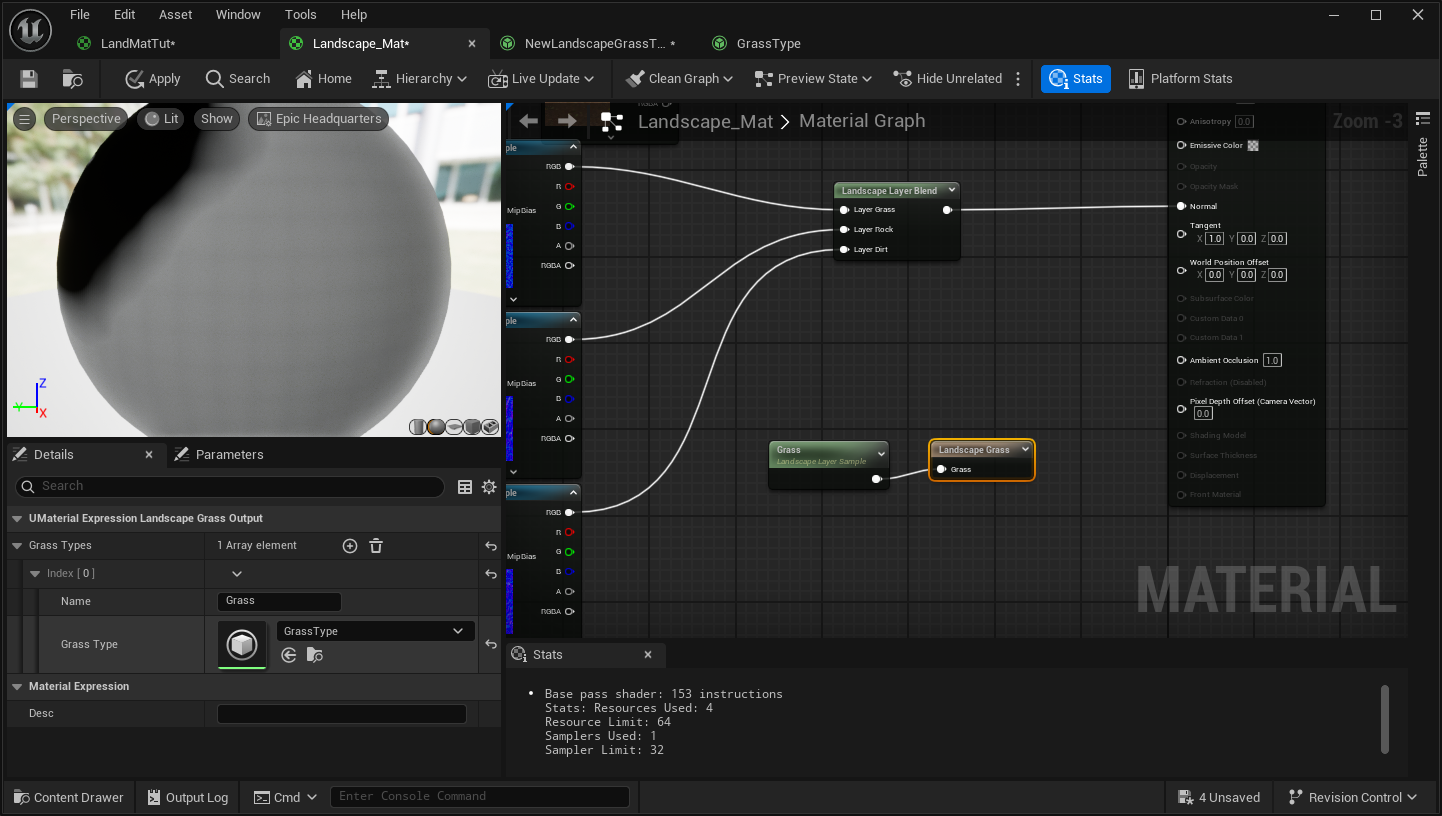This screenshot has width=1442, height=816.
Task: Select the sphere preview mesh icon
Action: (x=436, y=427)
